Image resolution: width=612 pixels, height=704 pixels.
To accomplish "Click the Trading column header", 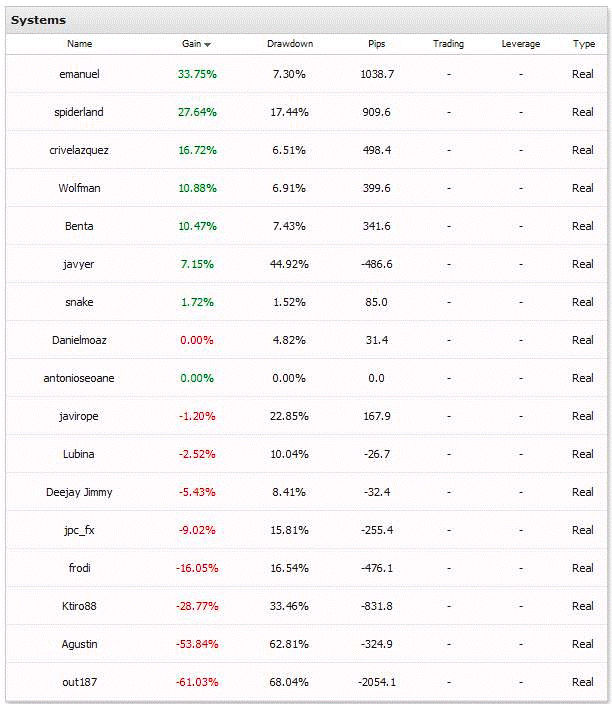I will click(448, 44).
